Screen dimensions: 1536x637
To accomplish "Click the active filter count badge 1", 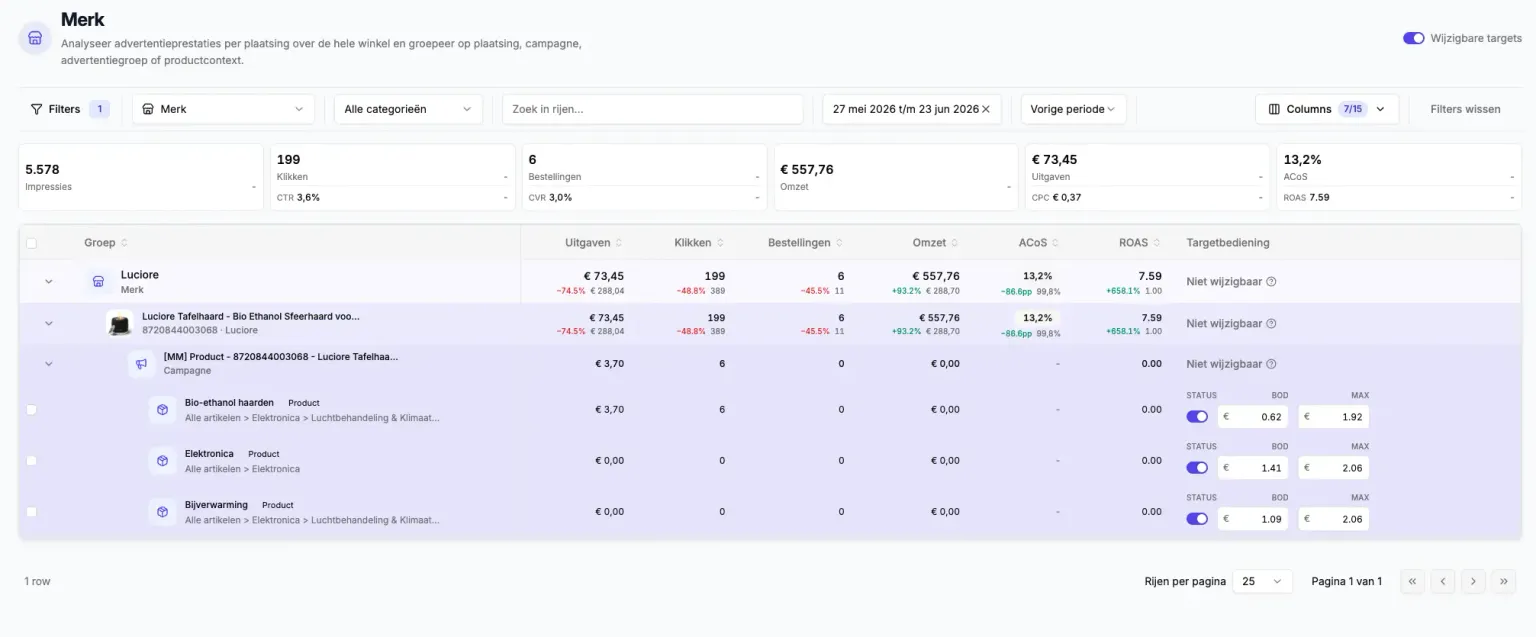I will point(99,109).
